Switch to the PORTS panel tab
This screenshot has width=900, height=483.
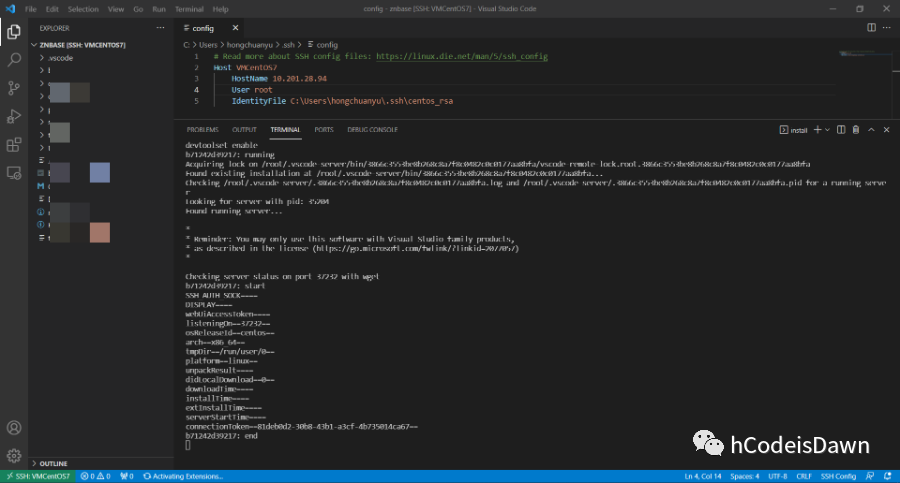coord(324,130)
